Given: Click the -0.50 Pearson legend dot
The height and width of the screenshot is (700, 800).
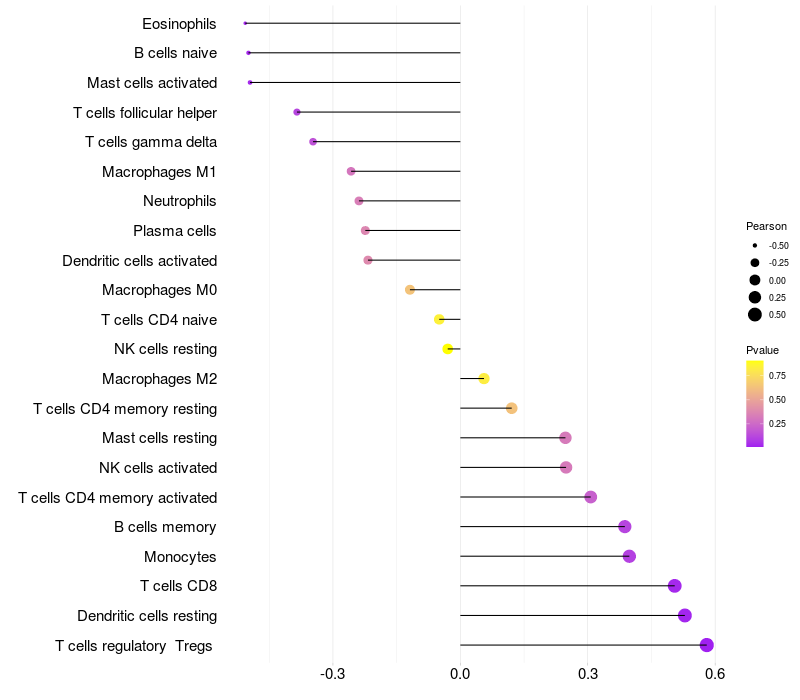Looking at the screenshot, I should point(755,245).
